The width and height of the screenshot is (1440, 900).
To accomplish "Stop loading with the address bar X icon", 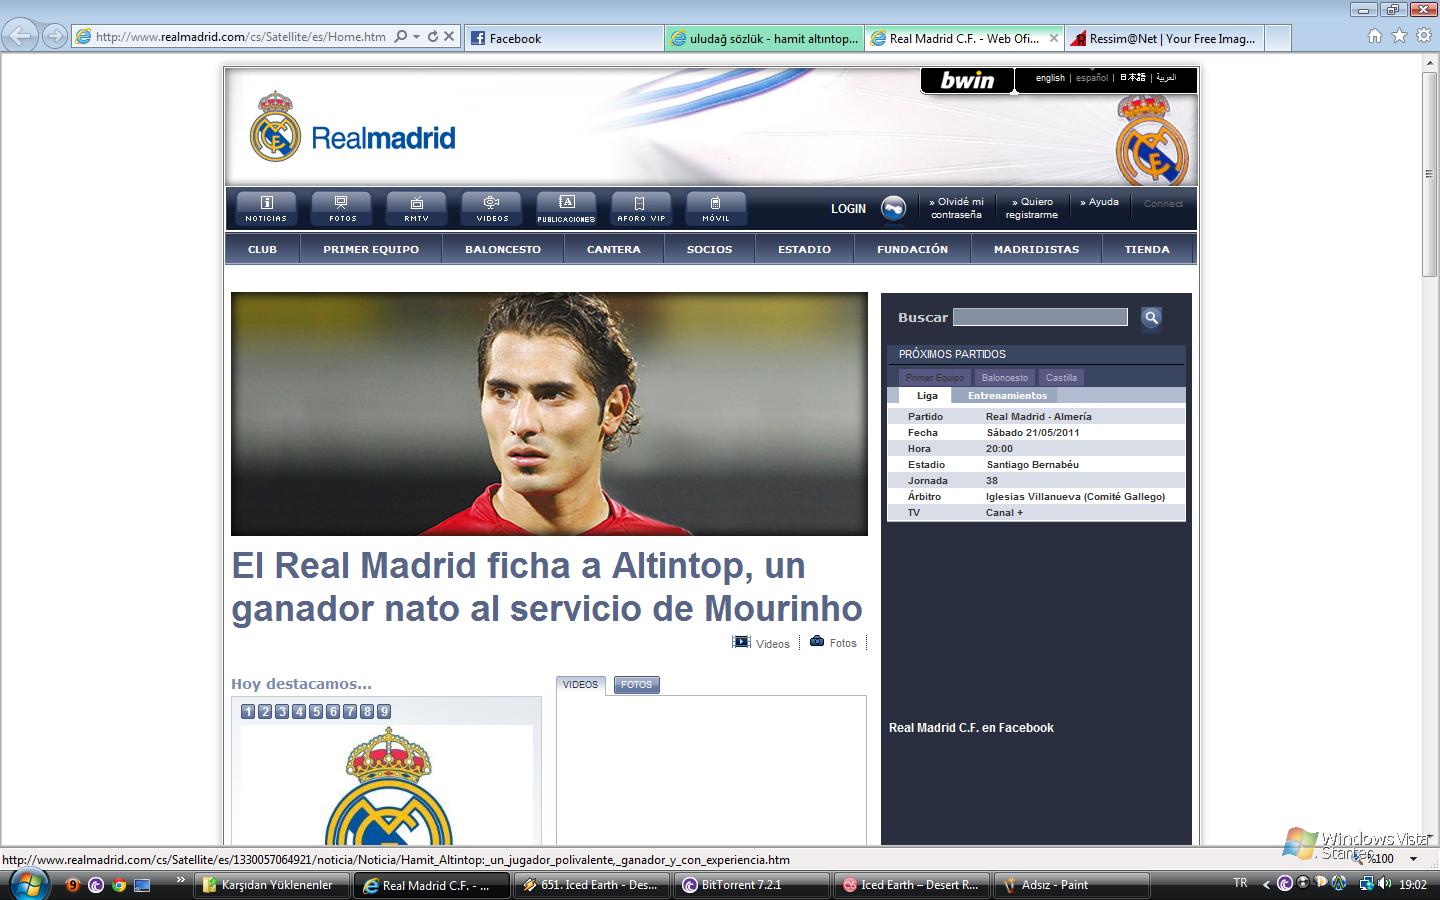I will (449, 36).
